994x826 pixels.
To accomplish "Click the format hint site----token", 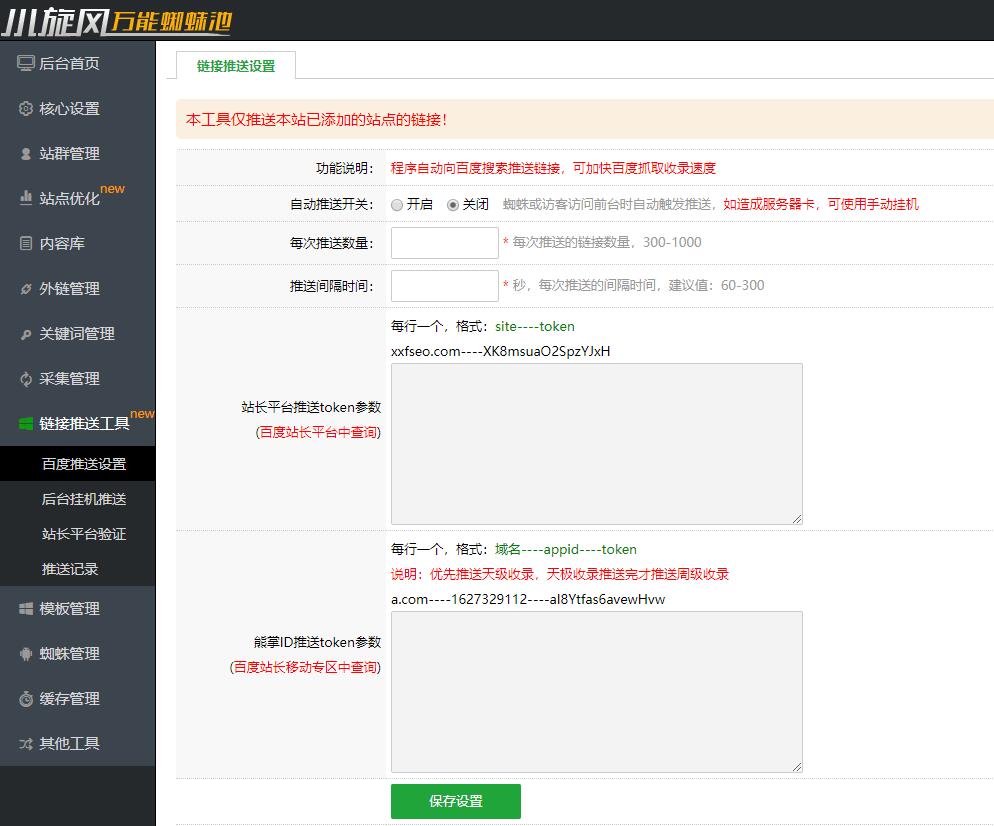I will point(535,326).
